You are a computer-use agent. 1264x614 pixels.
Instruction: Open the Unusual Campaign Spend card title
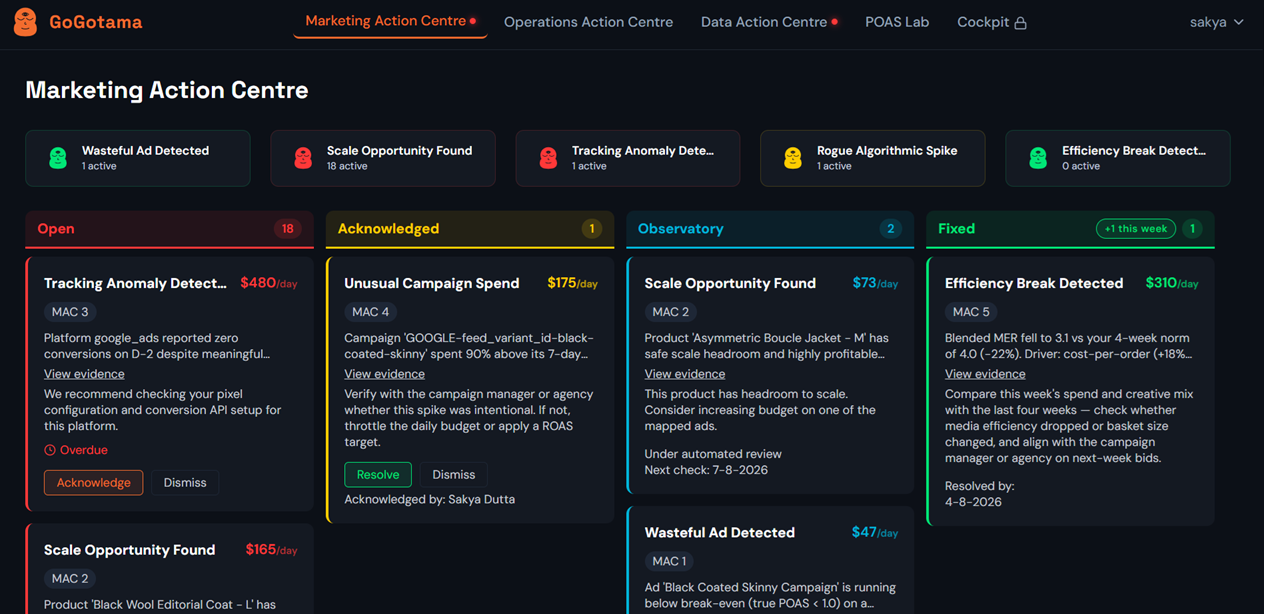pyautogui.click(x=432, y=283)
